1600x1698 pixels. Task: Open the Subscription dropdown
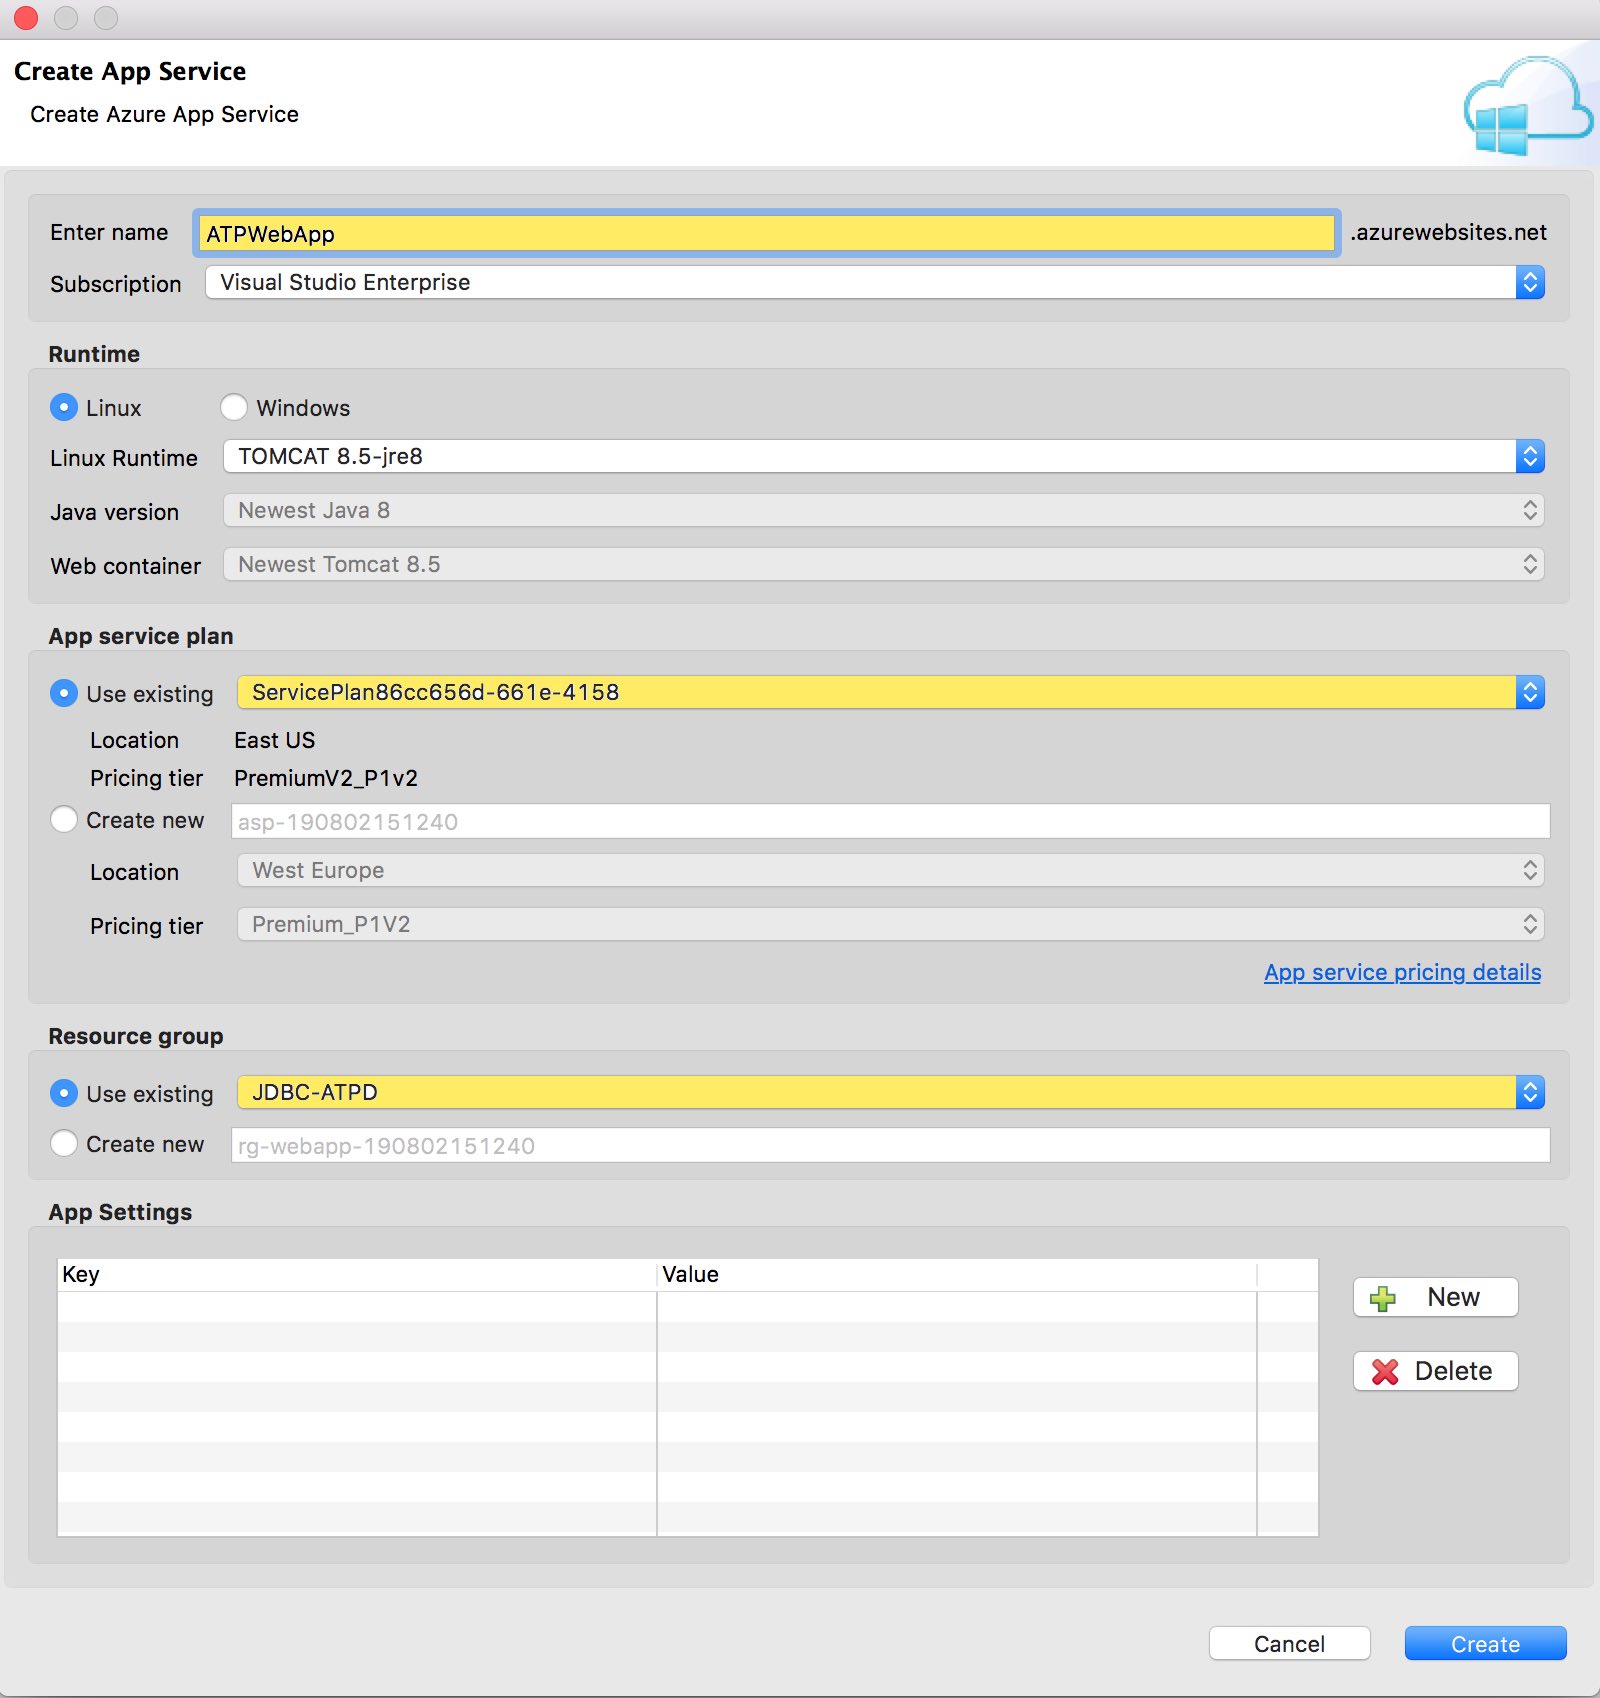(875, 282)
